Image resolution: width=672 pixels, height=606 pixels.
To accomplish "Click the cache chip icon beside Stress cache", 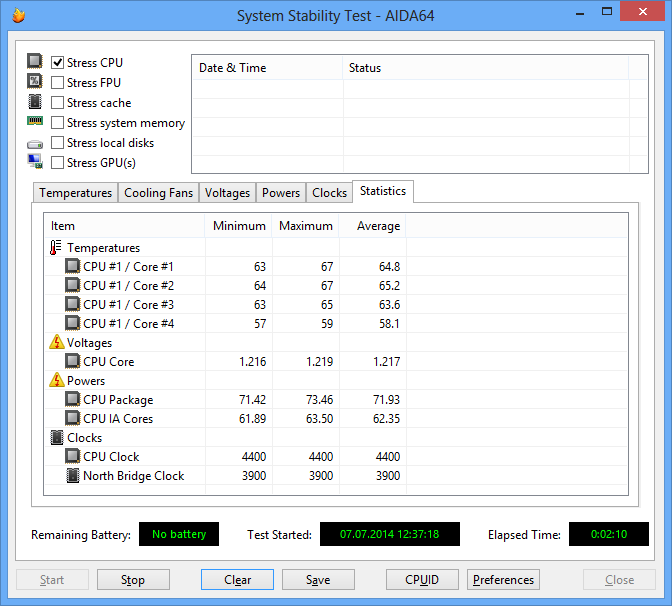I will click(x=35, y=102).
